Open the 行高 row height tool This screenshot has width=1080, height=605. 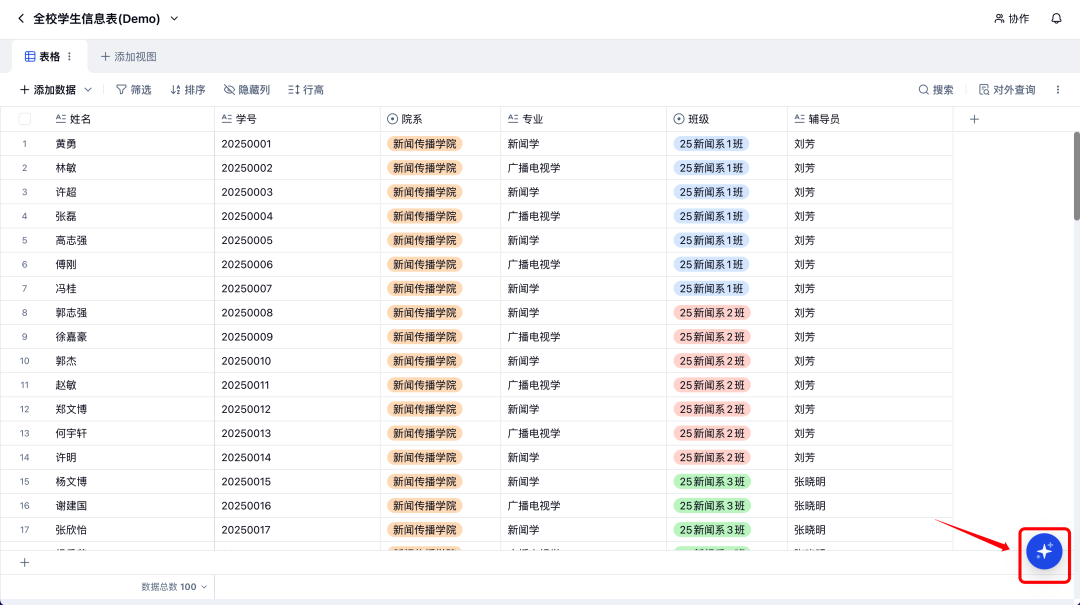306,90
